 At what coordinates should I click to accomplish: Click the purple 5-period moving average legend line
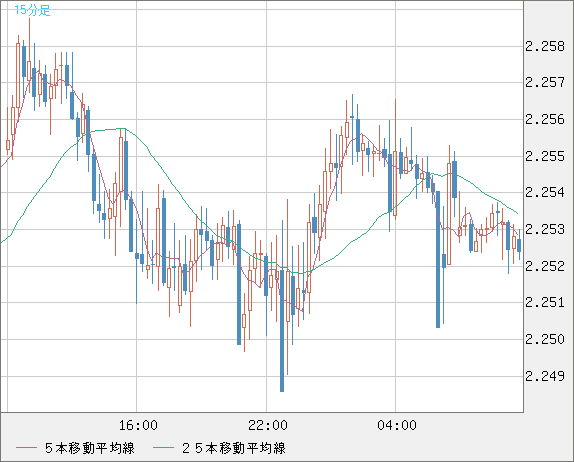(26, 448)
